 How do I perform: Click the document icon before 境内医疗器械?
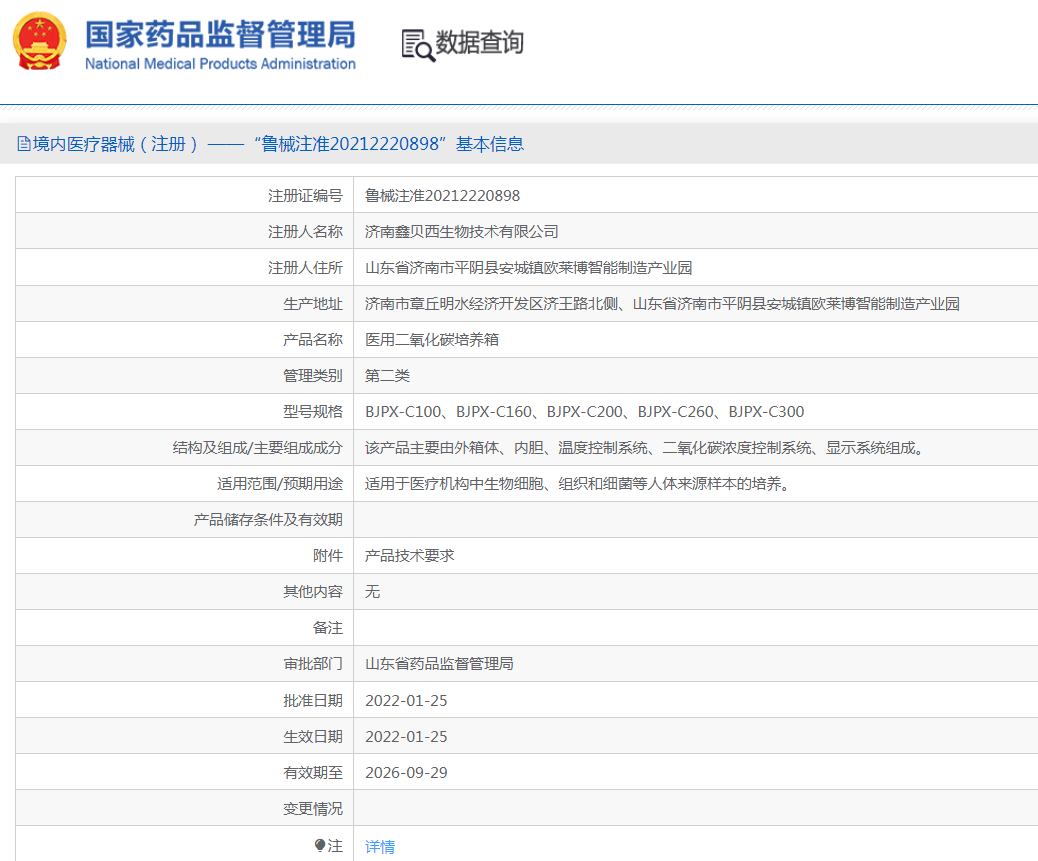pyautogui.click(x=24, y=144)
